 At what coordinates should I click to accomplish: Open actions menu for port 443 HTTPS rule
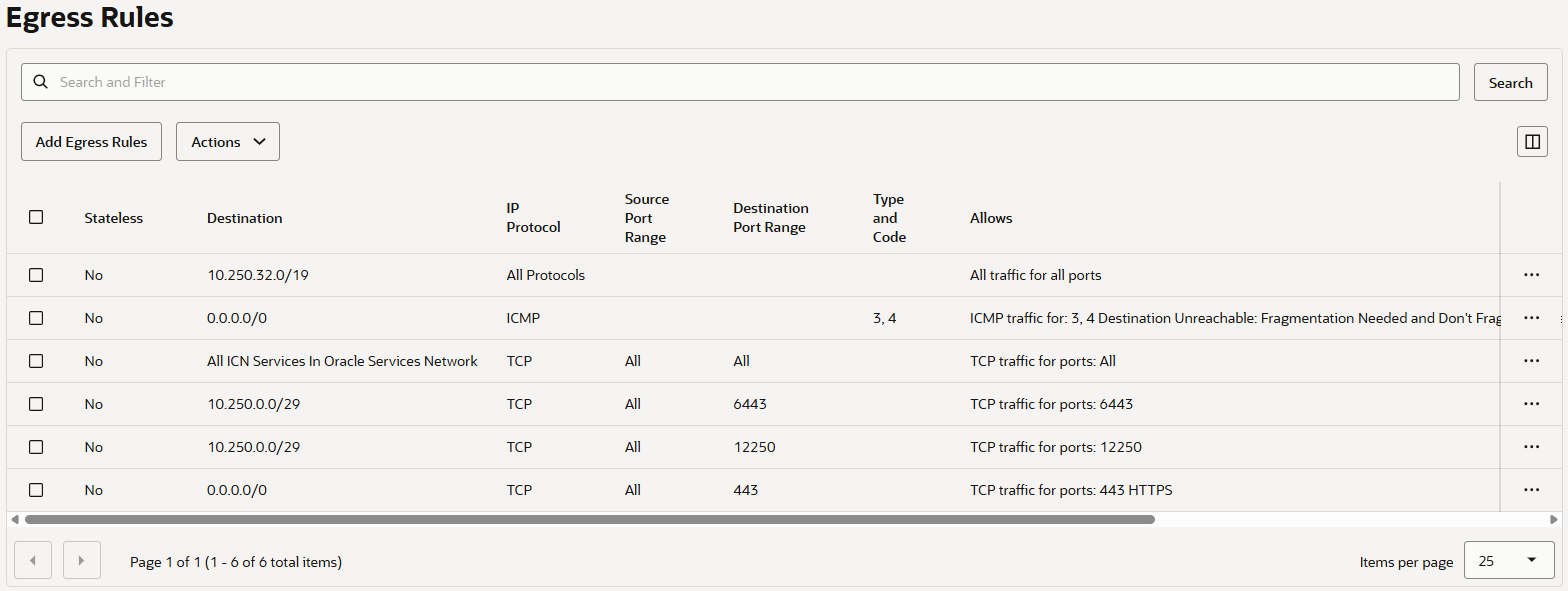[x=1531, y=490]
